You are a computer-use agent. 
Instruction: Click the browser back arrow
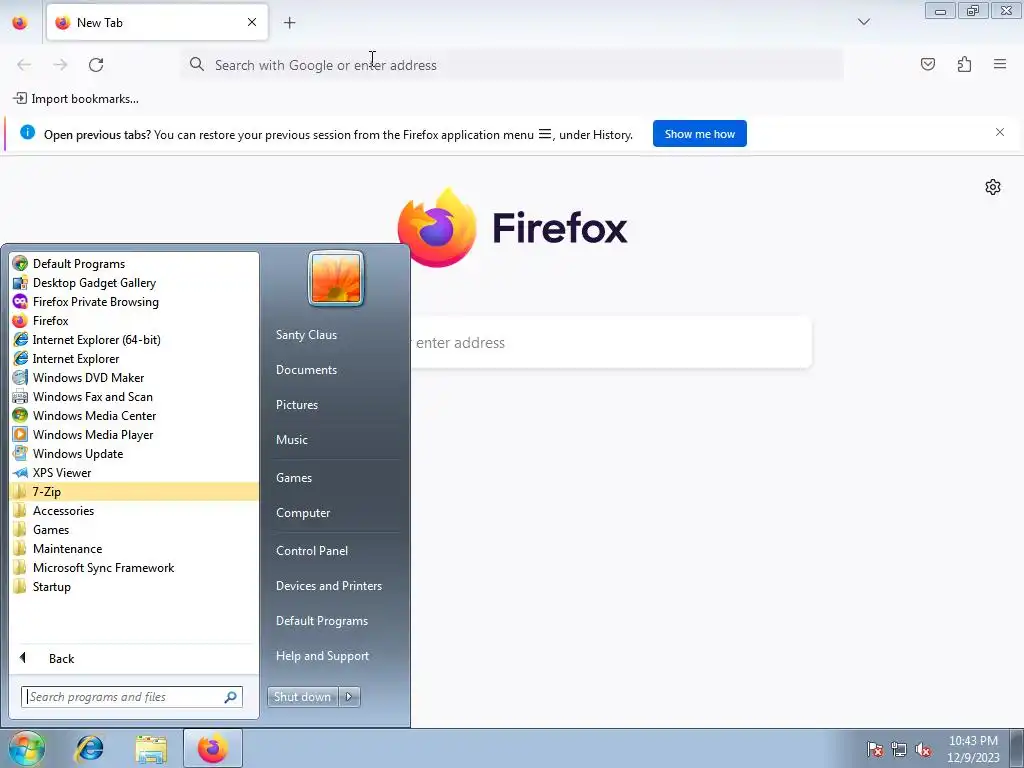[x=24, y=65]
